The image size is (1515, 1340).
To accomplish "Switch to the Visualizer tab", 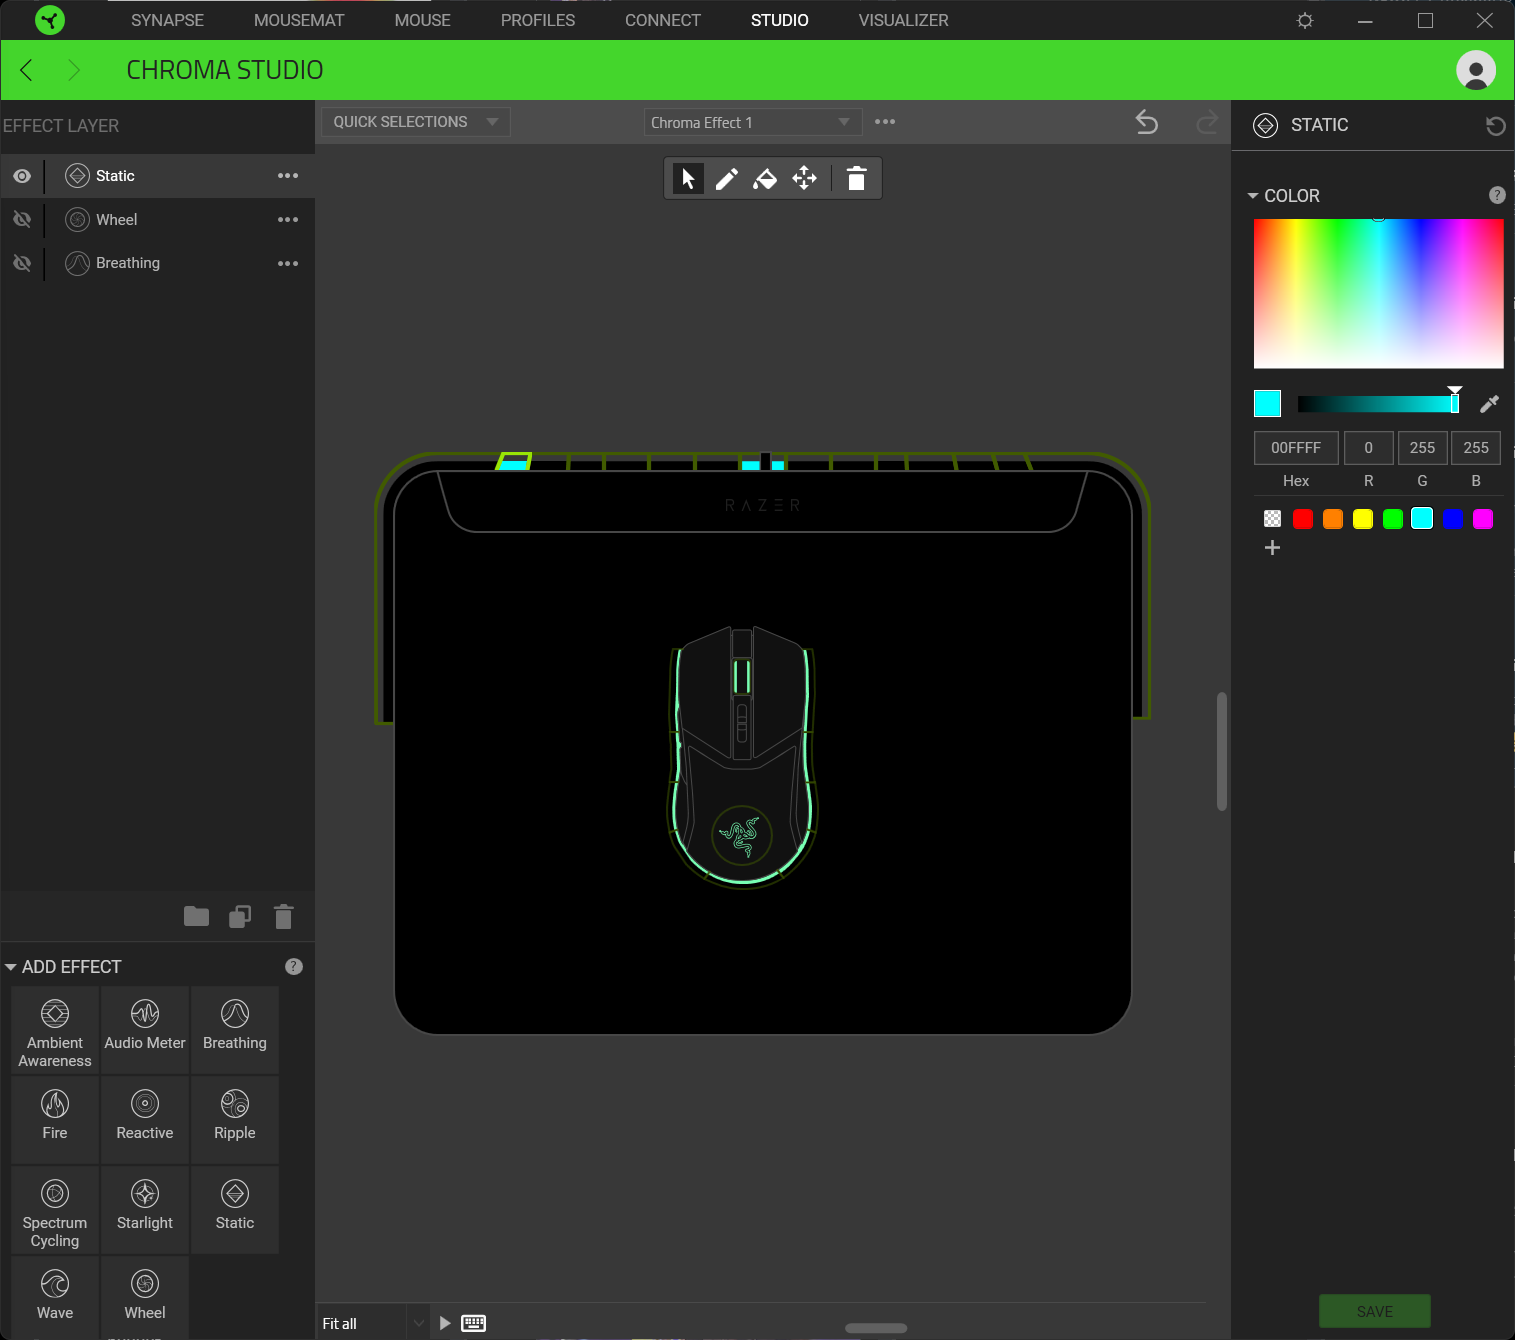I will (902, 20).
